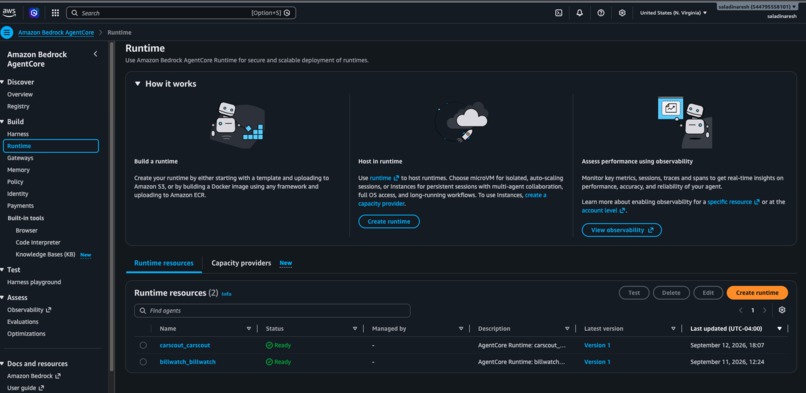Open the help question mark icon
Image resolution: width=806 pixels, height=393 pixels.
click(x=601, y=13)
